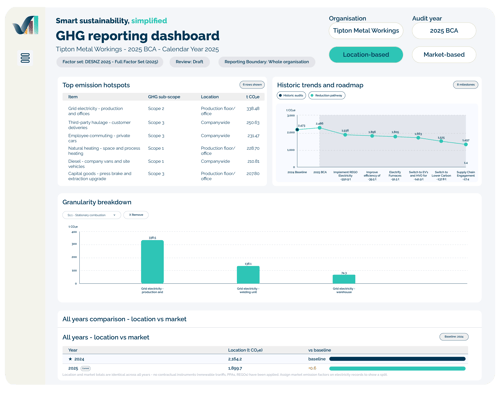
Task: Switch to Location-based reporting
Action: (x=366, y=55)
